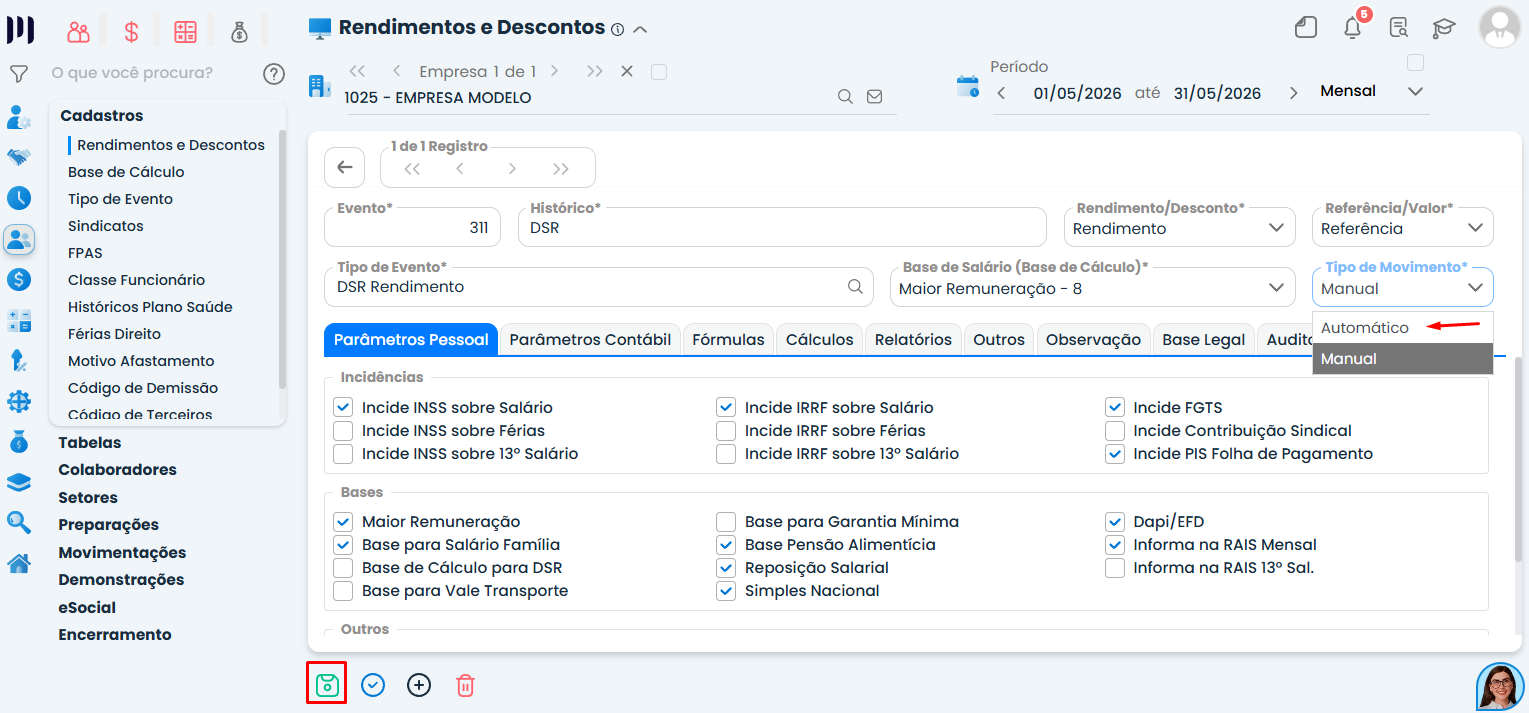This screenshot has width=1529, height=713.
Task: Click the help question mark icon
Action: [273, 73]
